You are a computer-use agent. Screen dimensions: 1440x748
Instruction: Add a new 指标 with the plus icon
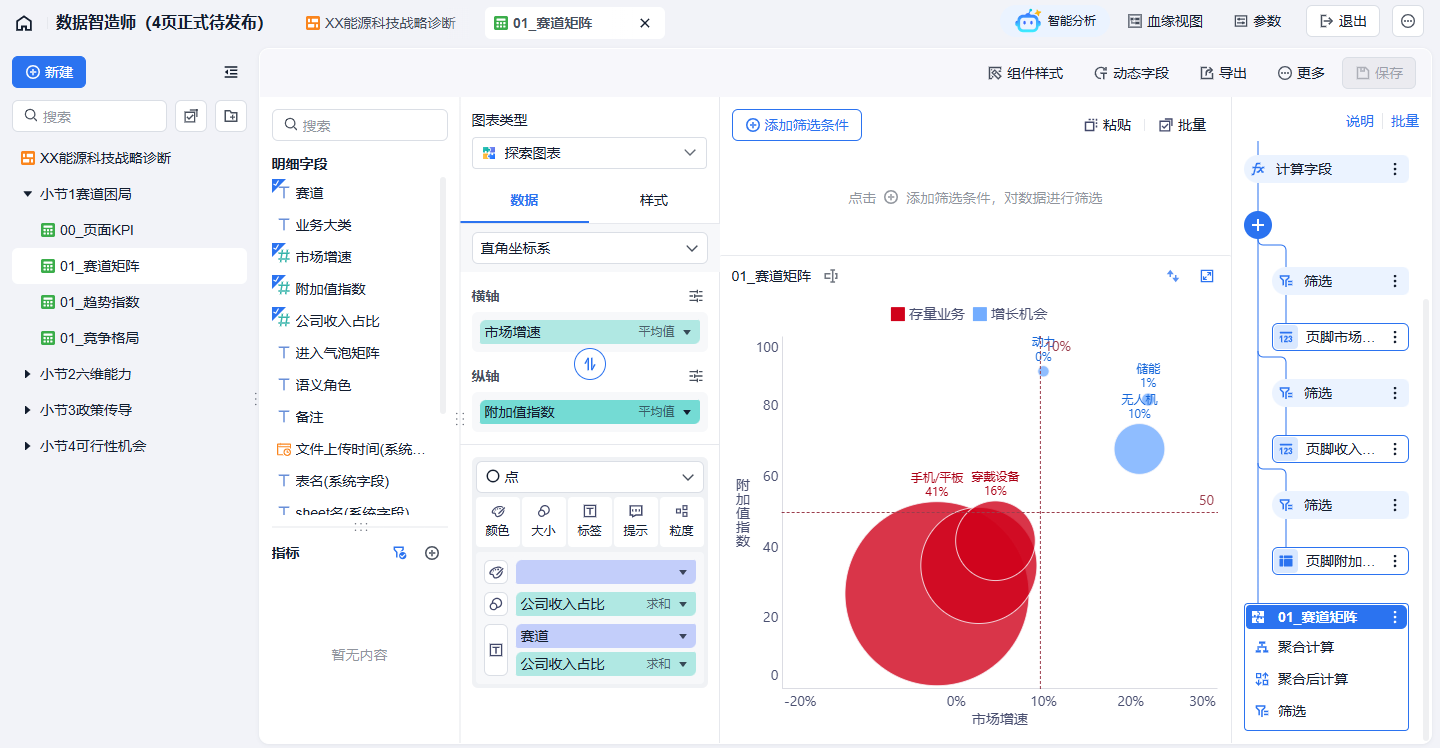tap(432, 553)
